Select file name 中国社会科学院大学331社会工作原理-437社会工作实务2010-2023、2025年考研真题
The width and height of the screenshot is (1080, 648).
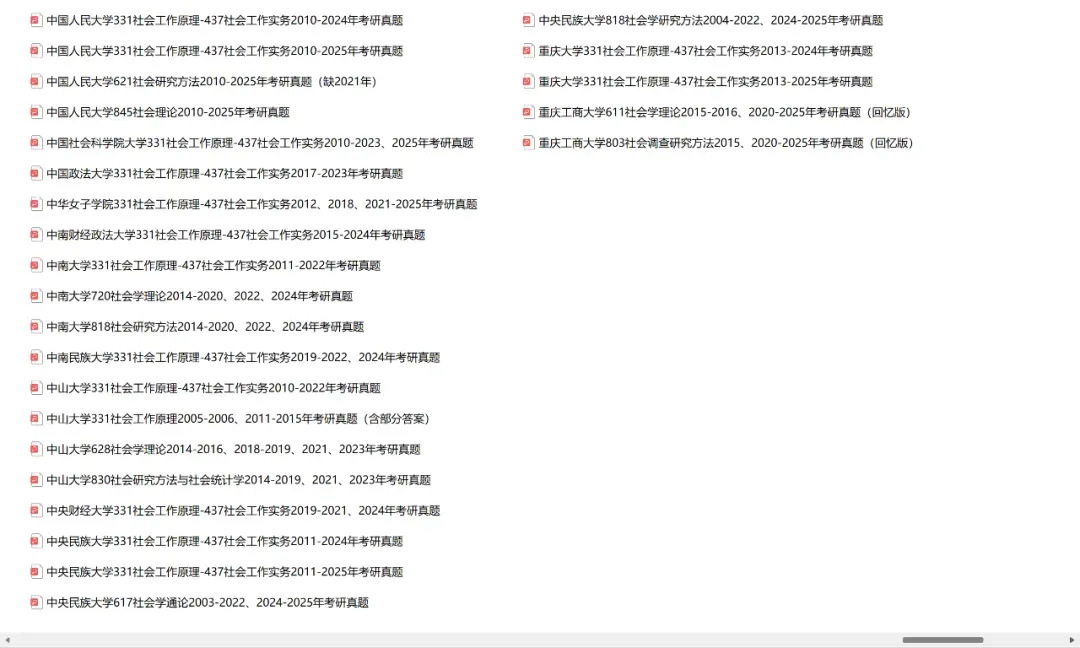tap(260, 143)
